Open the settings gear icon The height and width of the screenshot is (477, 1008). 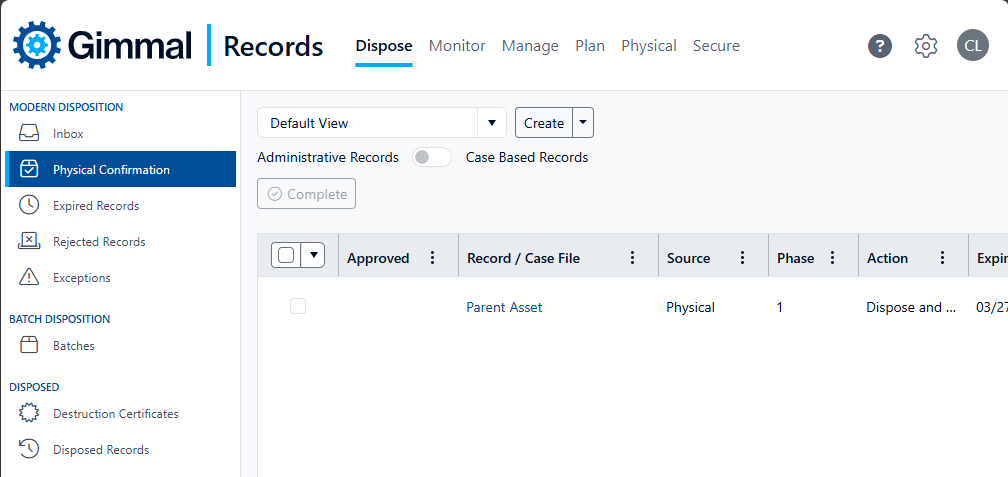point(926,46)
